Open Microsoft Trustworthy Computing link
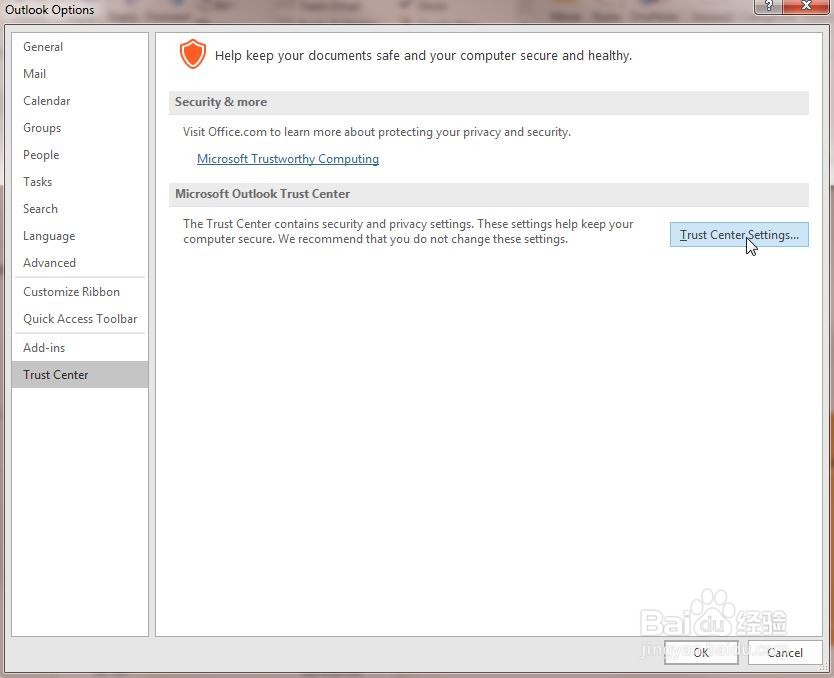 288,159
